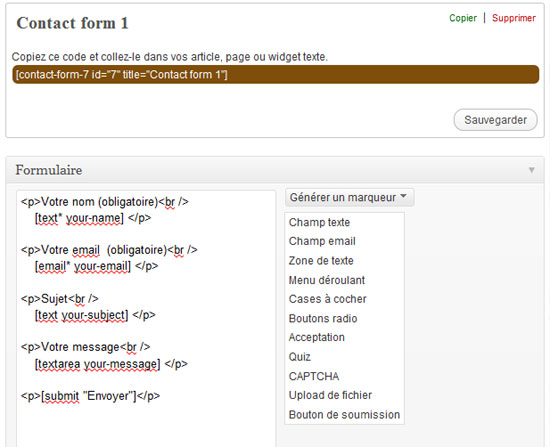Choose Upload de fichier tag option
The height and width of the screenshot is (447, 550).
pyautogui.click(x=330, y=395)
